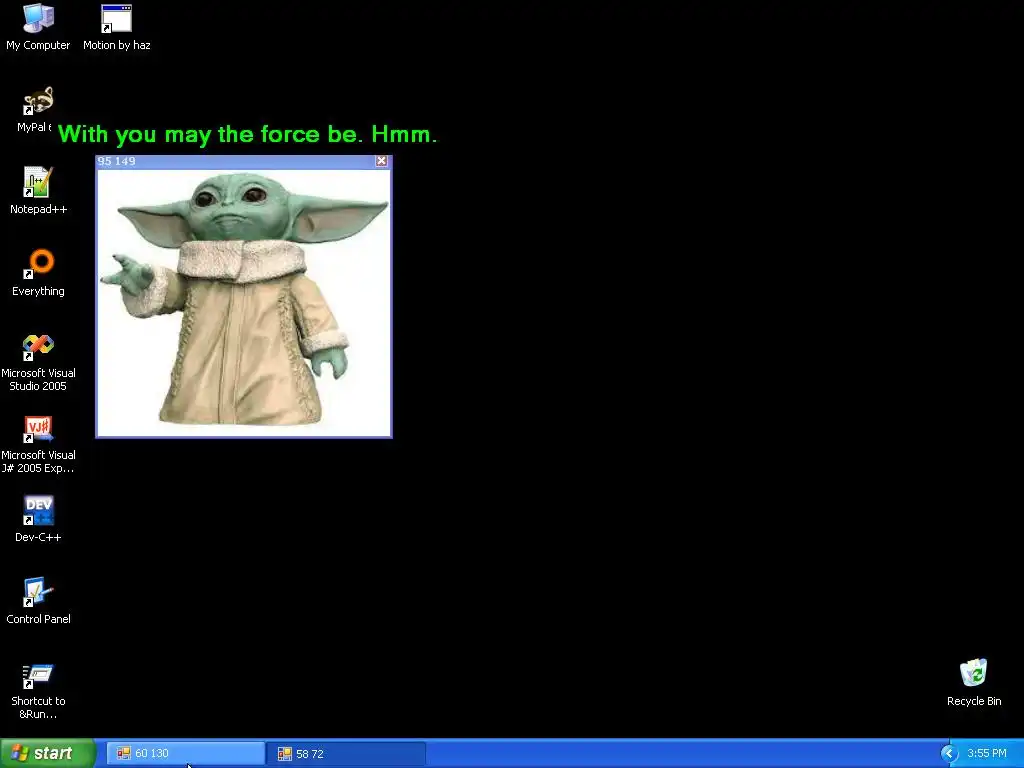Click the baby Yoda image in window

click(x=244, y=302)
